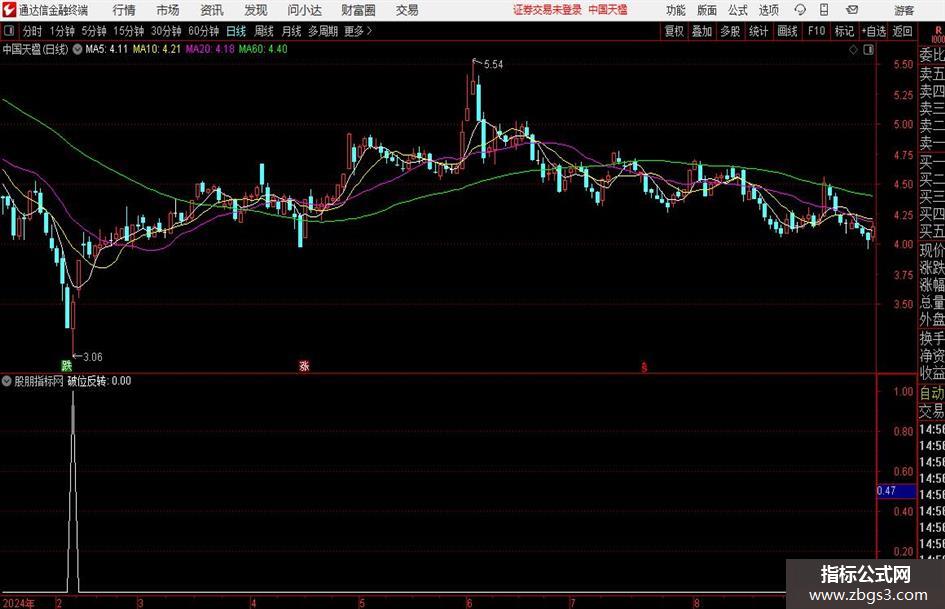Click the 自动 label in side panel
The width and height of the screenshot is (945, 609).
pos(932,393)
